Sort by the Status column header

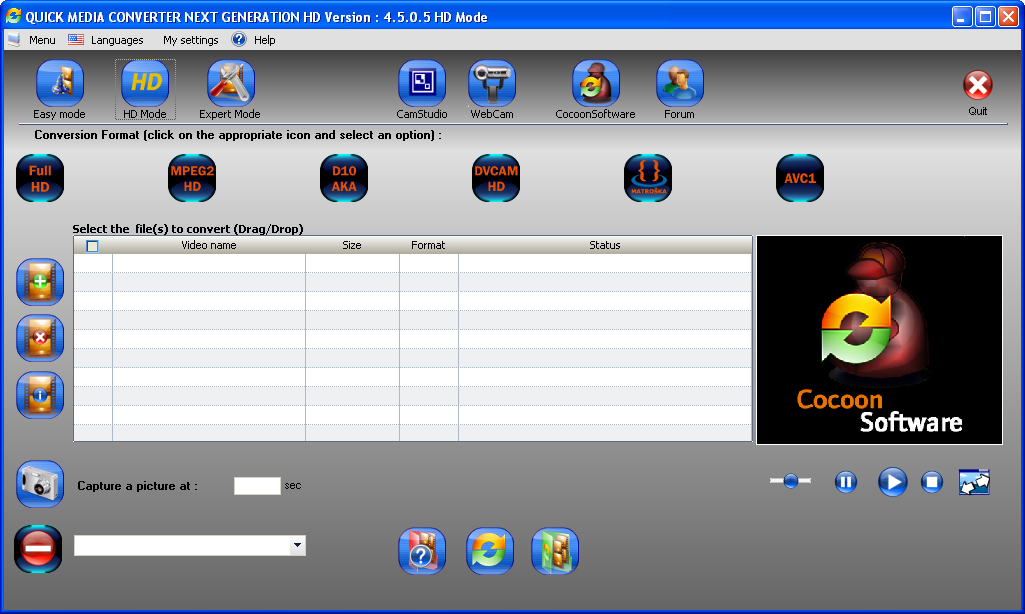[x=605, y=245]
